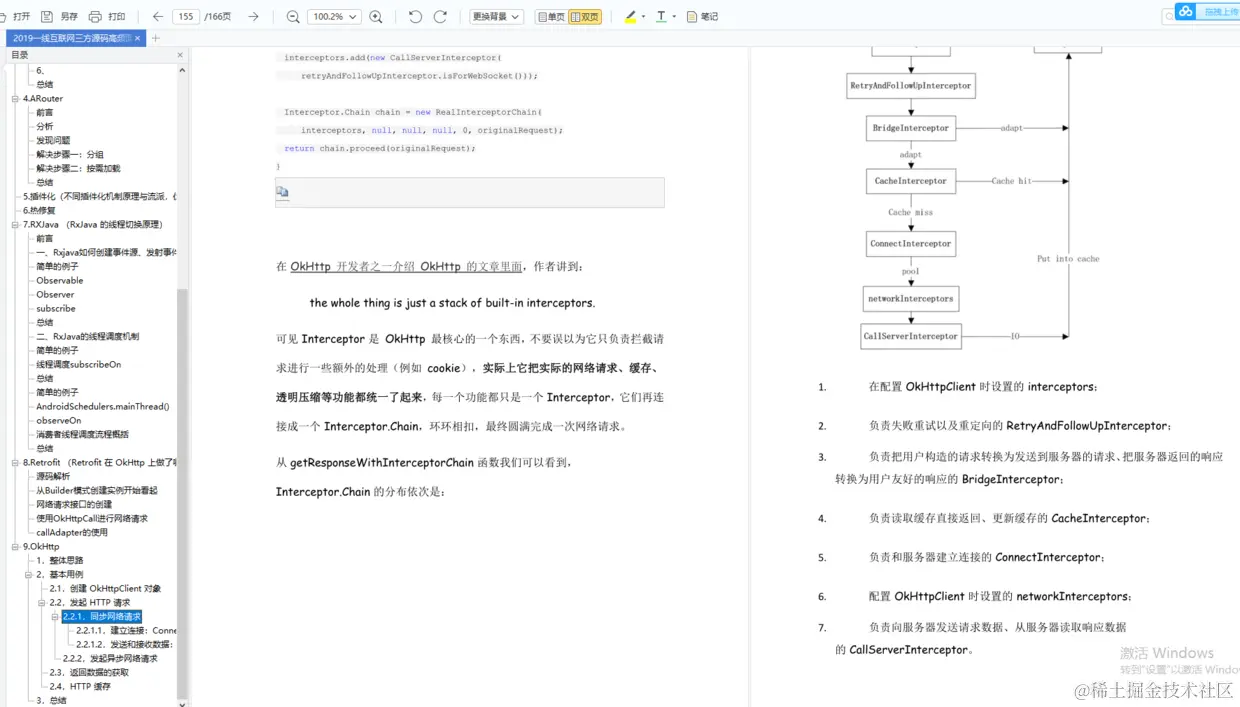Select 解决步骤二:按需加载 outline entry
The height and width of the screenshot is (707, 1240).
pyautogui.click(x=78, y=169)
